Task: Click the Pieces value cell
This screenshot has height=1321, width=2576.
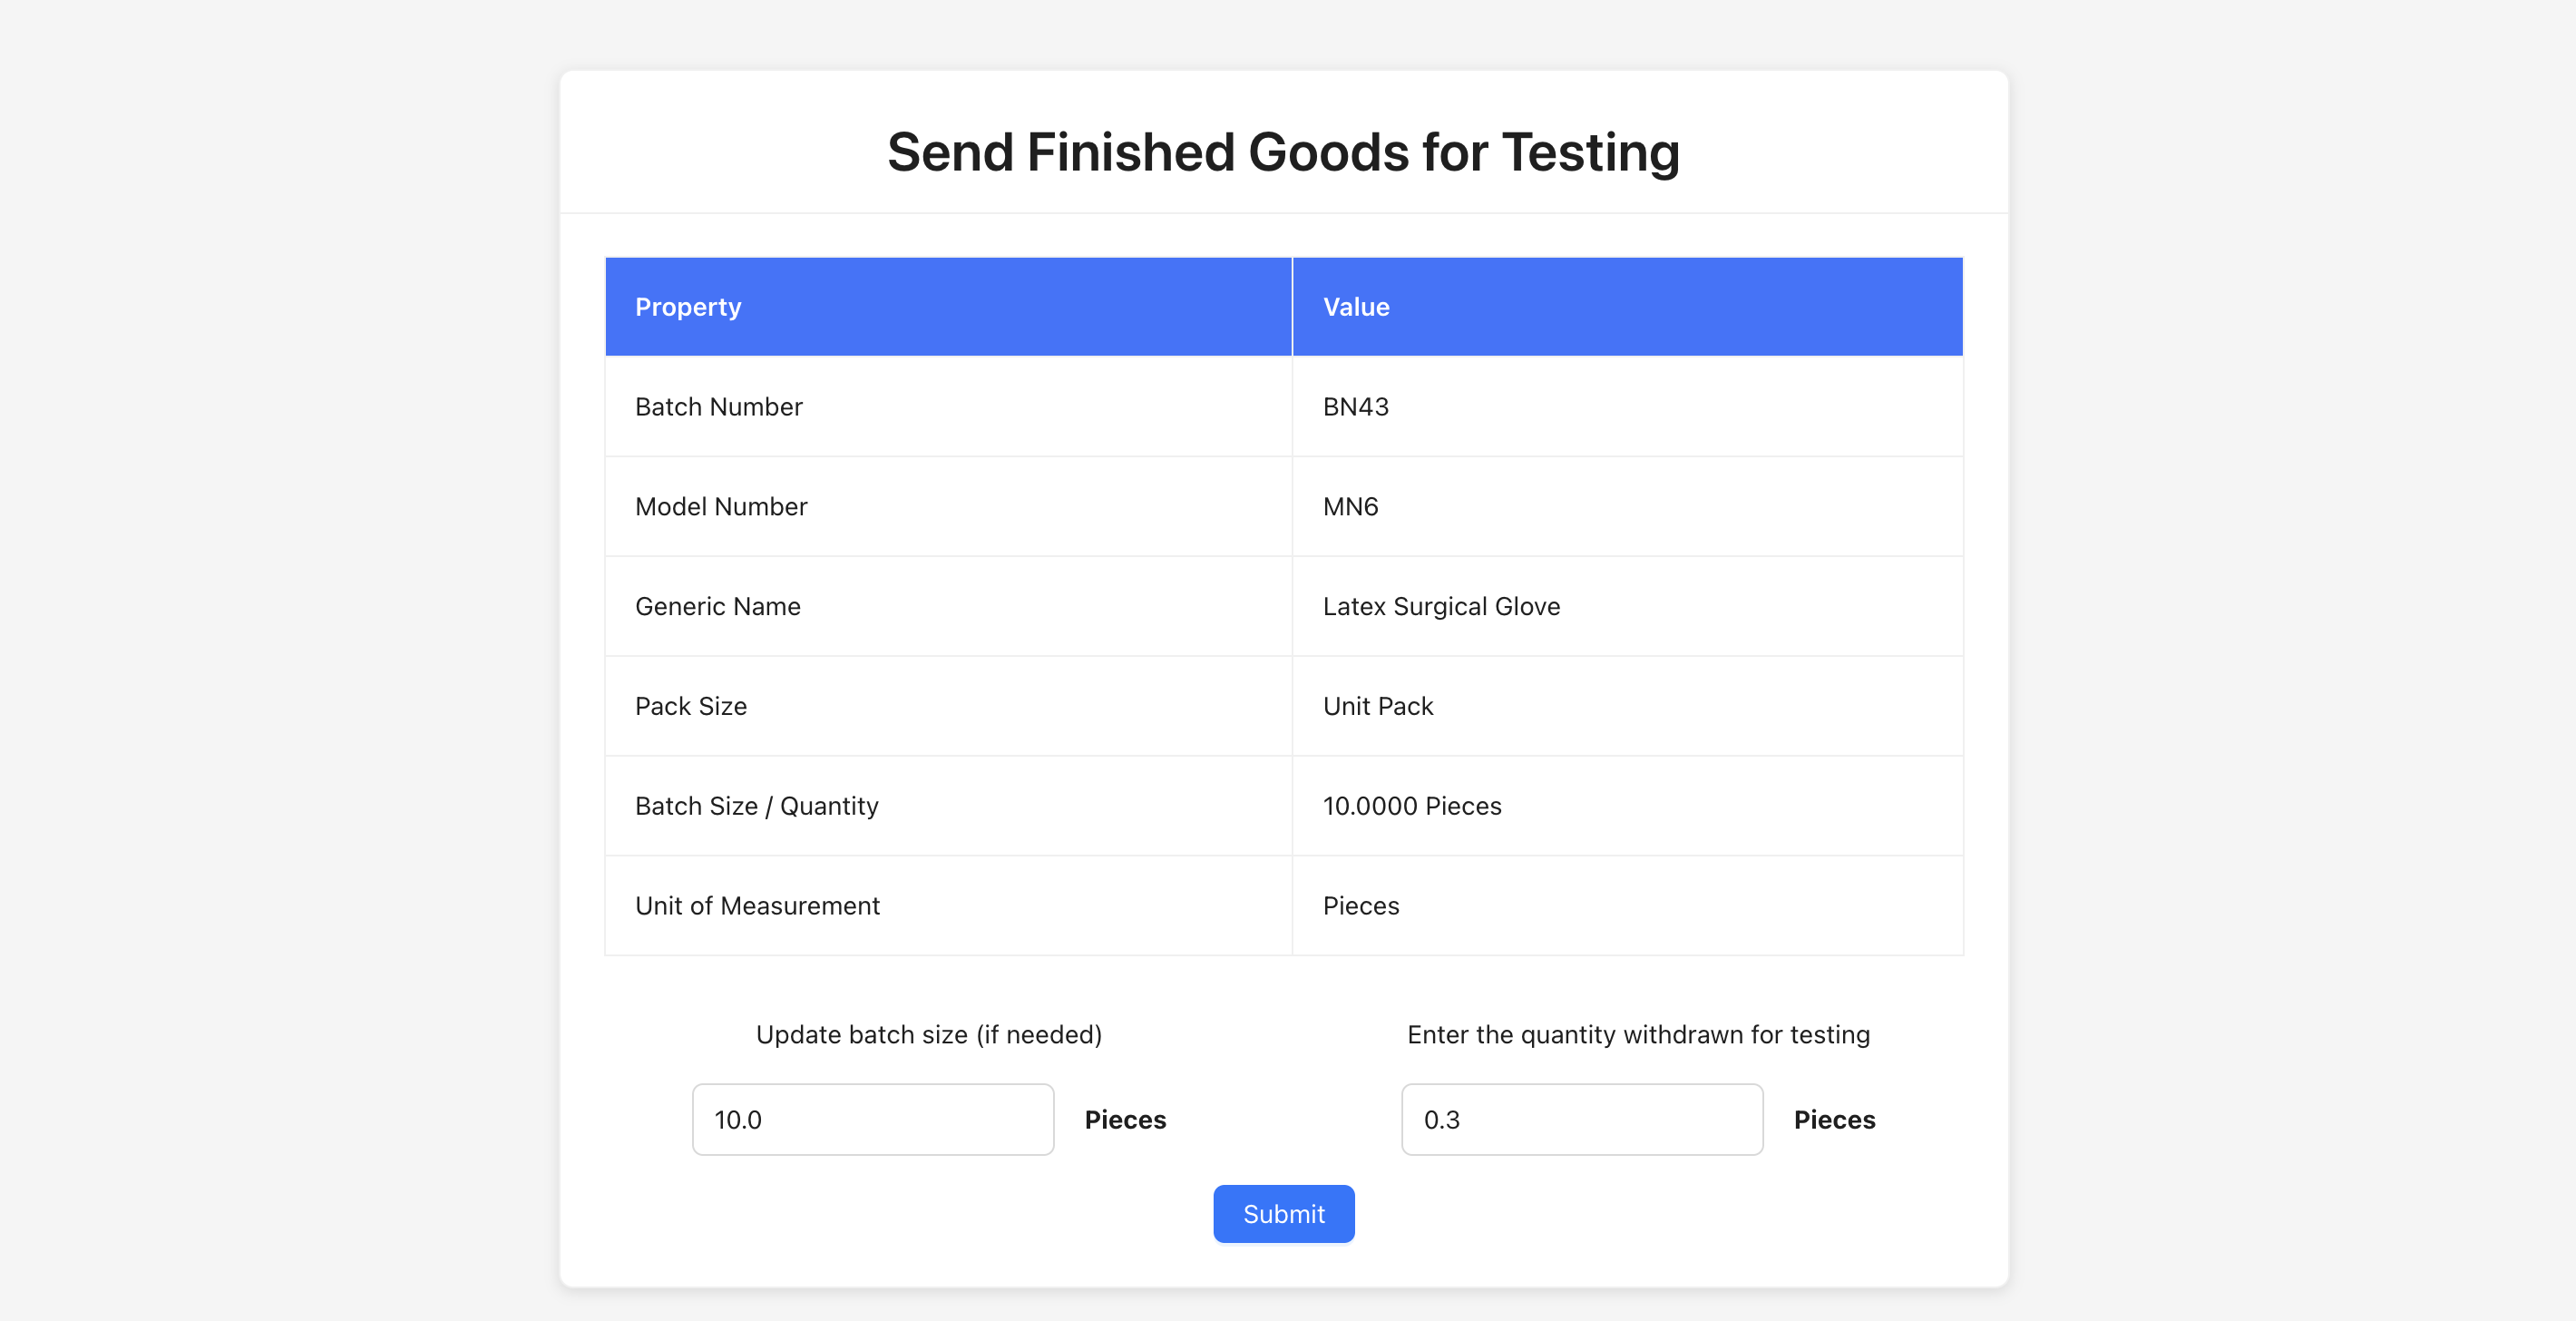Action: [1361, 905]
